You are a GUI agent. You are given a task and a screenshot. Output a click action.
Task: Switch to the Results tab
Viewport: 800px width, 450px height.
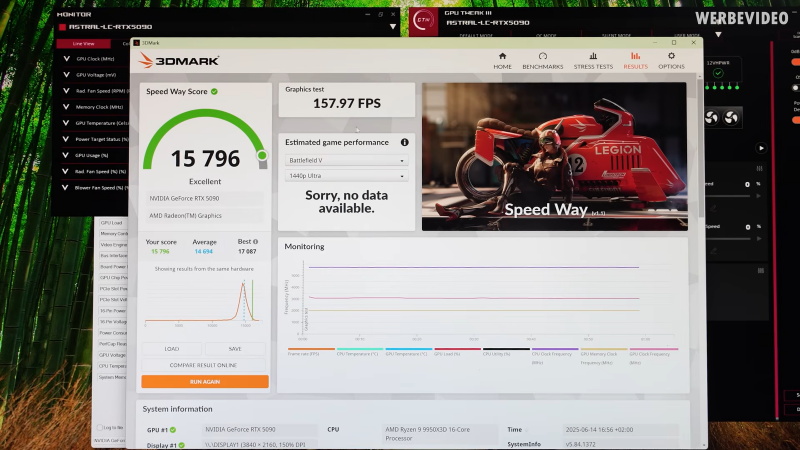pyautogui.click(x=635, y=60)
